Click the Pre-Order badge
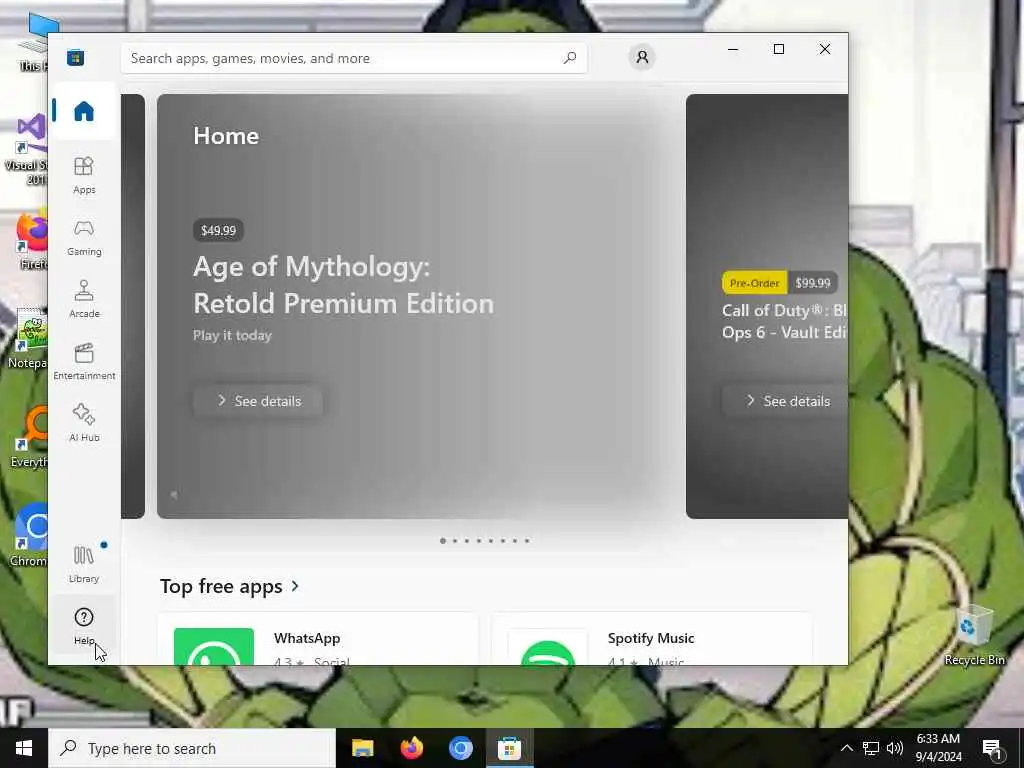This screenshot has height=768, width=1024. pyautogui.click(x=754, y=283)
